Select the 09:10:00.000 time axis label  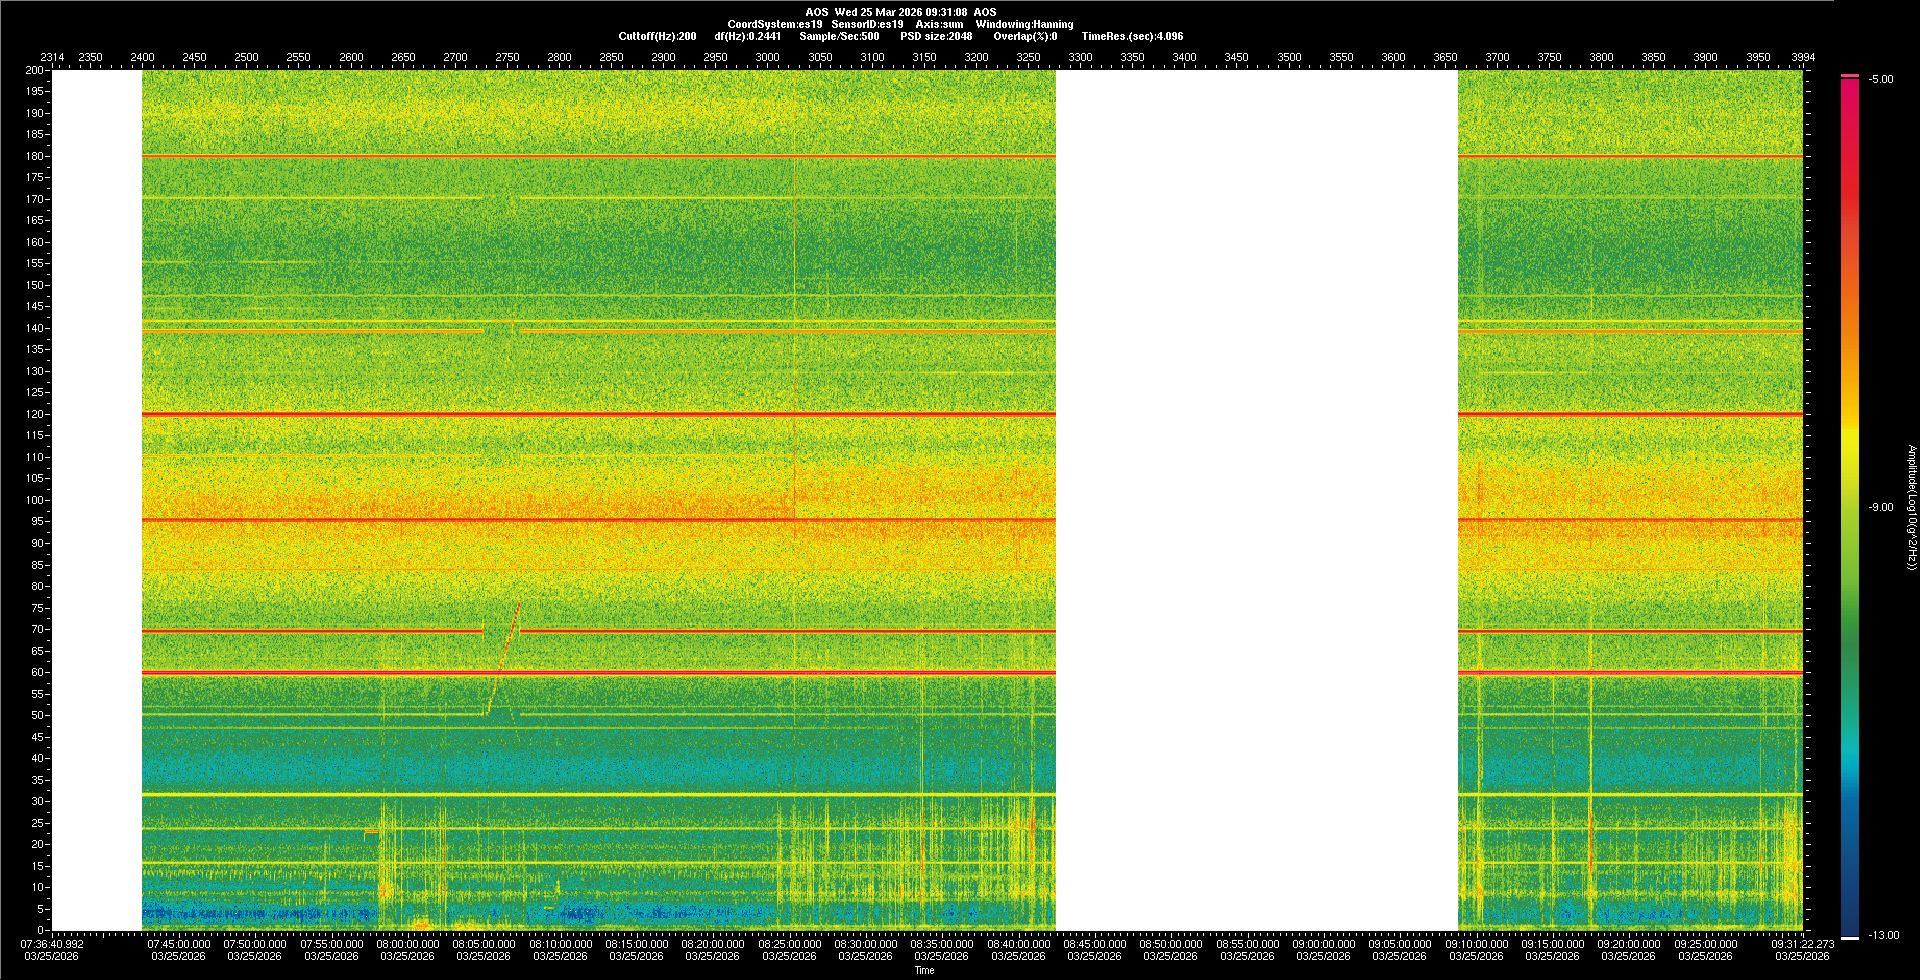pyautogui.click(x=1476, y=944)
